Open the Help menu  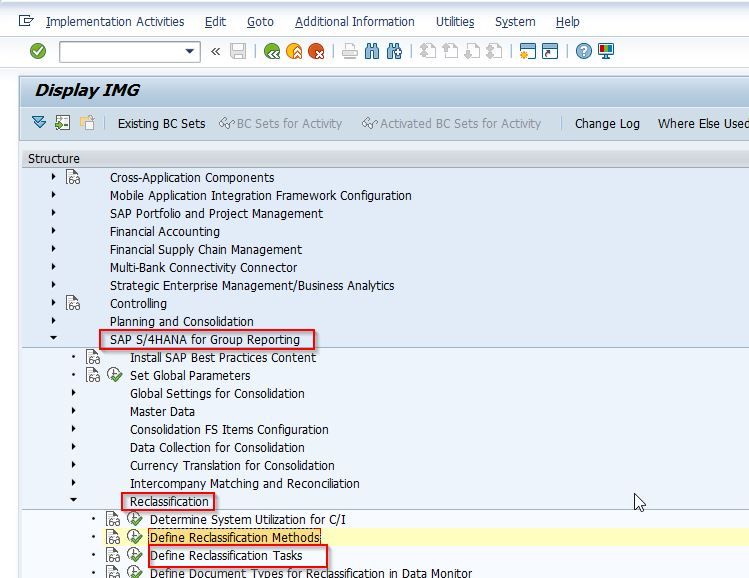[567, 22]
